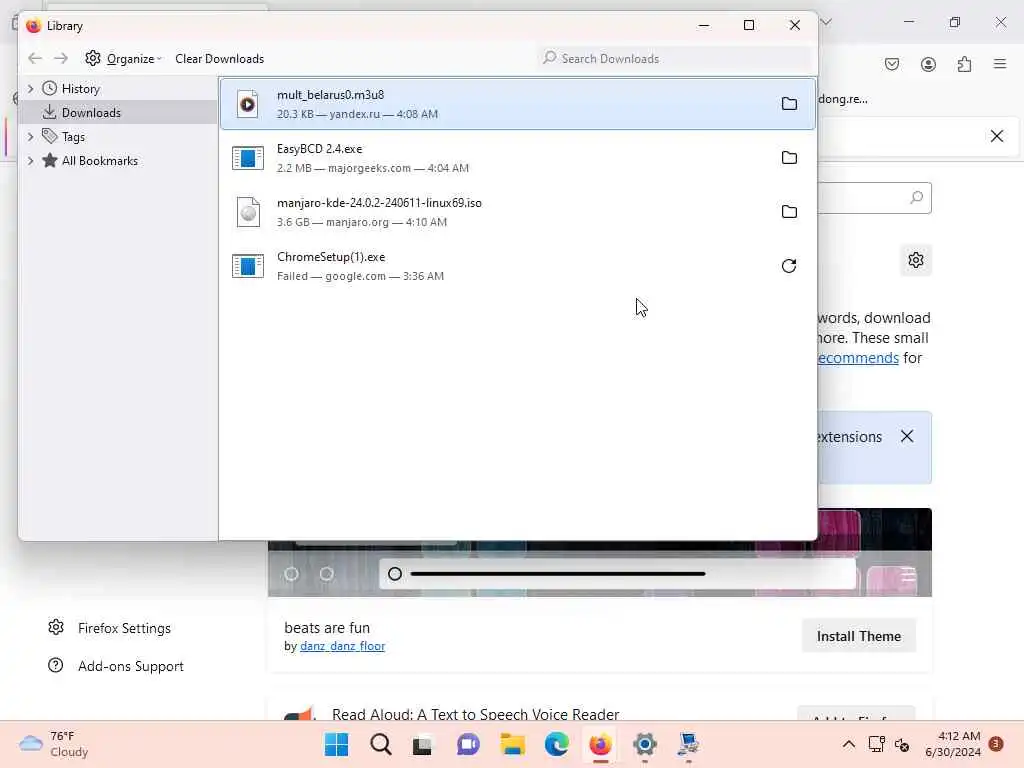Open the Firefox hamburger application menu
This screenshot has height=768, width=1024.
coord(1000,64)
